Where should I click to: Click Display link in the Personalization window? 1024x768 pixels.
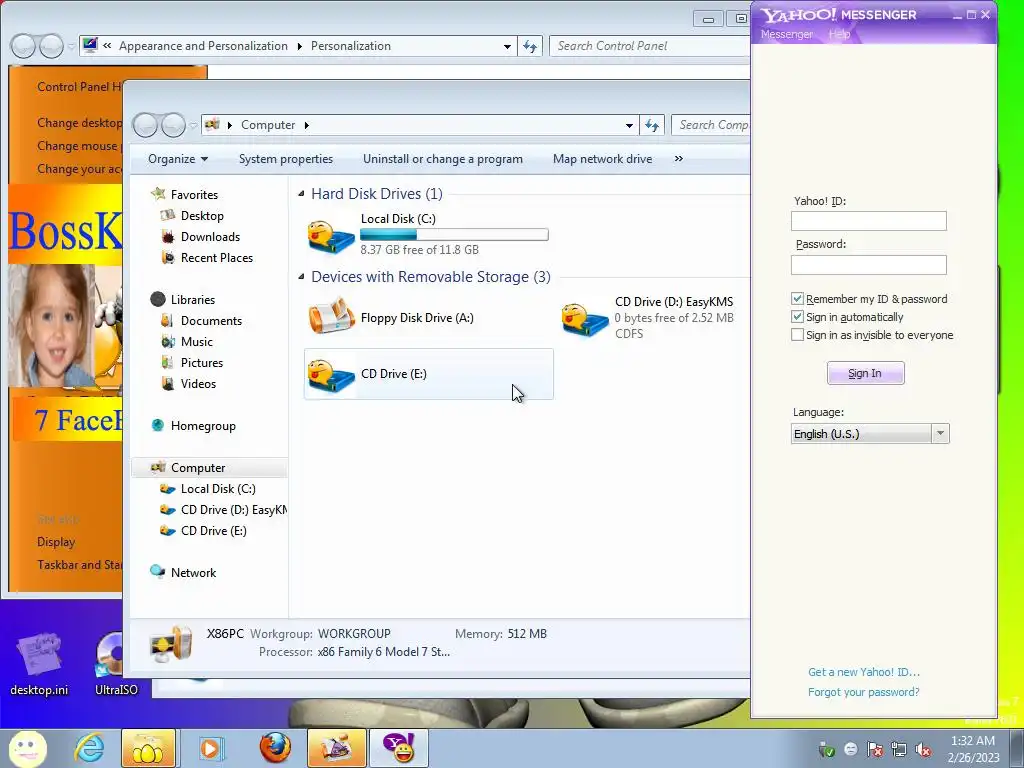point(56,541)
